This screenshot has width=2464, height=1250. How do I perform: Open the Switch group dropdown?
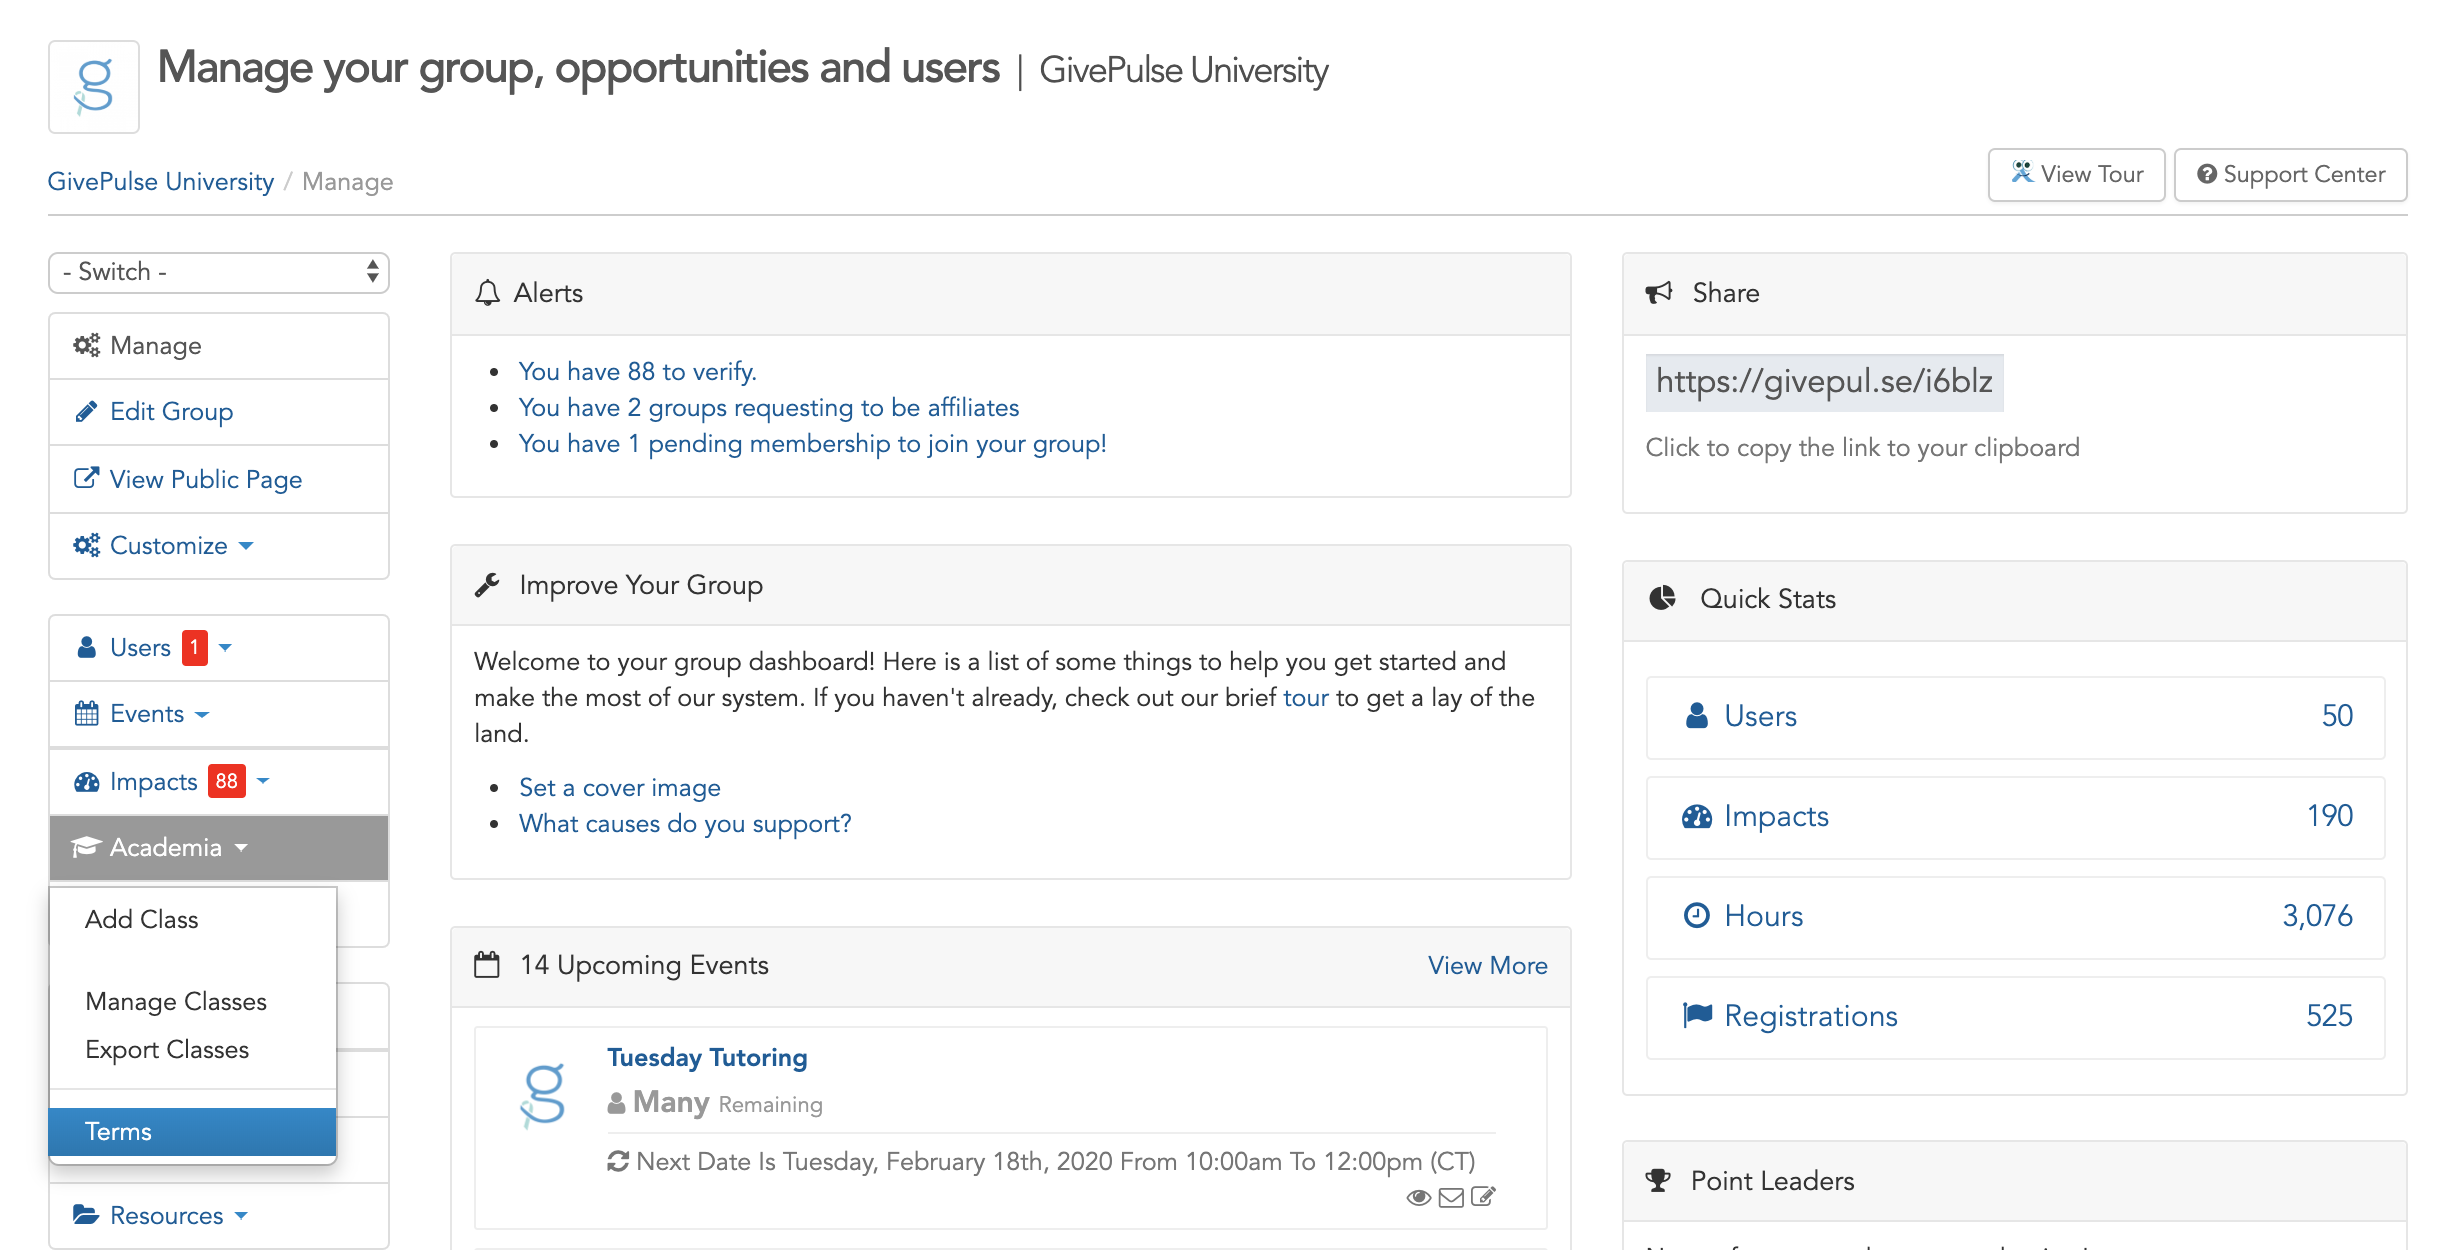tap(219, 272)
